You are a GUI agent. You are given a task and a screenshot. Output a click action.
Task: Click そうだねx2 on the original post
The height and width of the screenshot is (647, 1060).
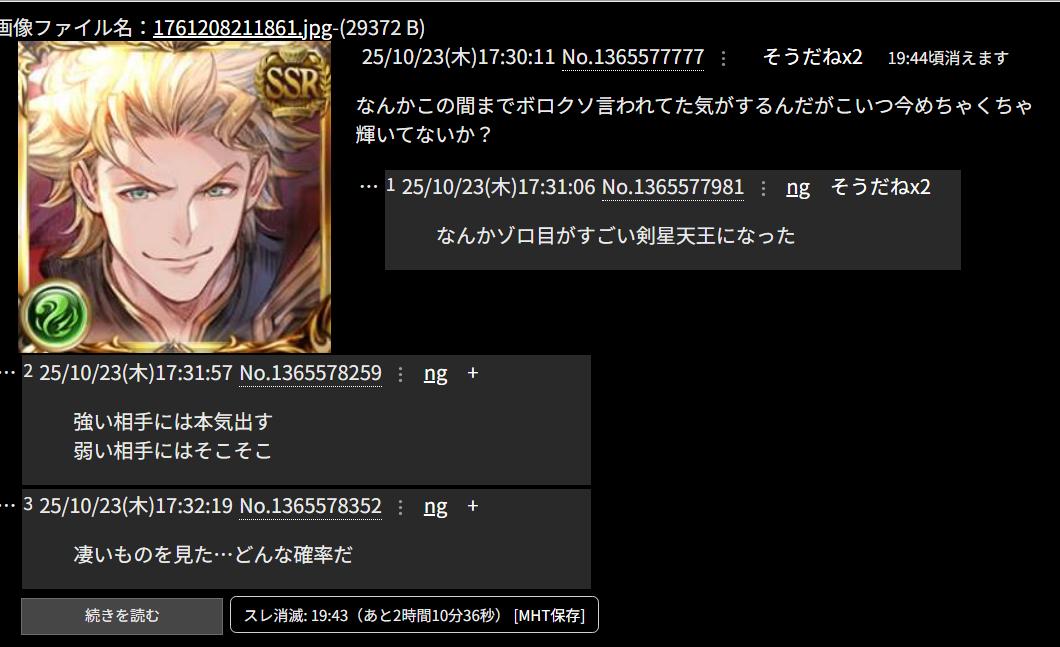(813, 57)
